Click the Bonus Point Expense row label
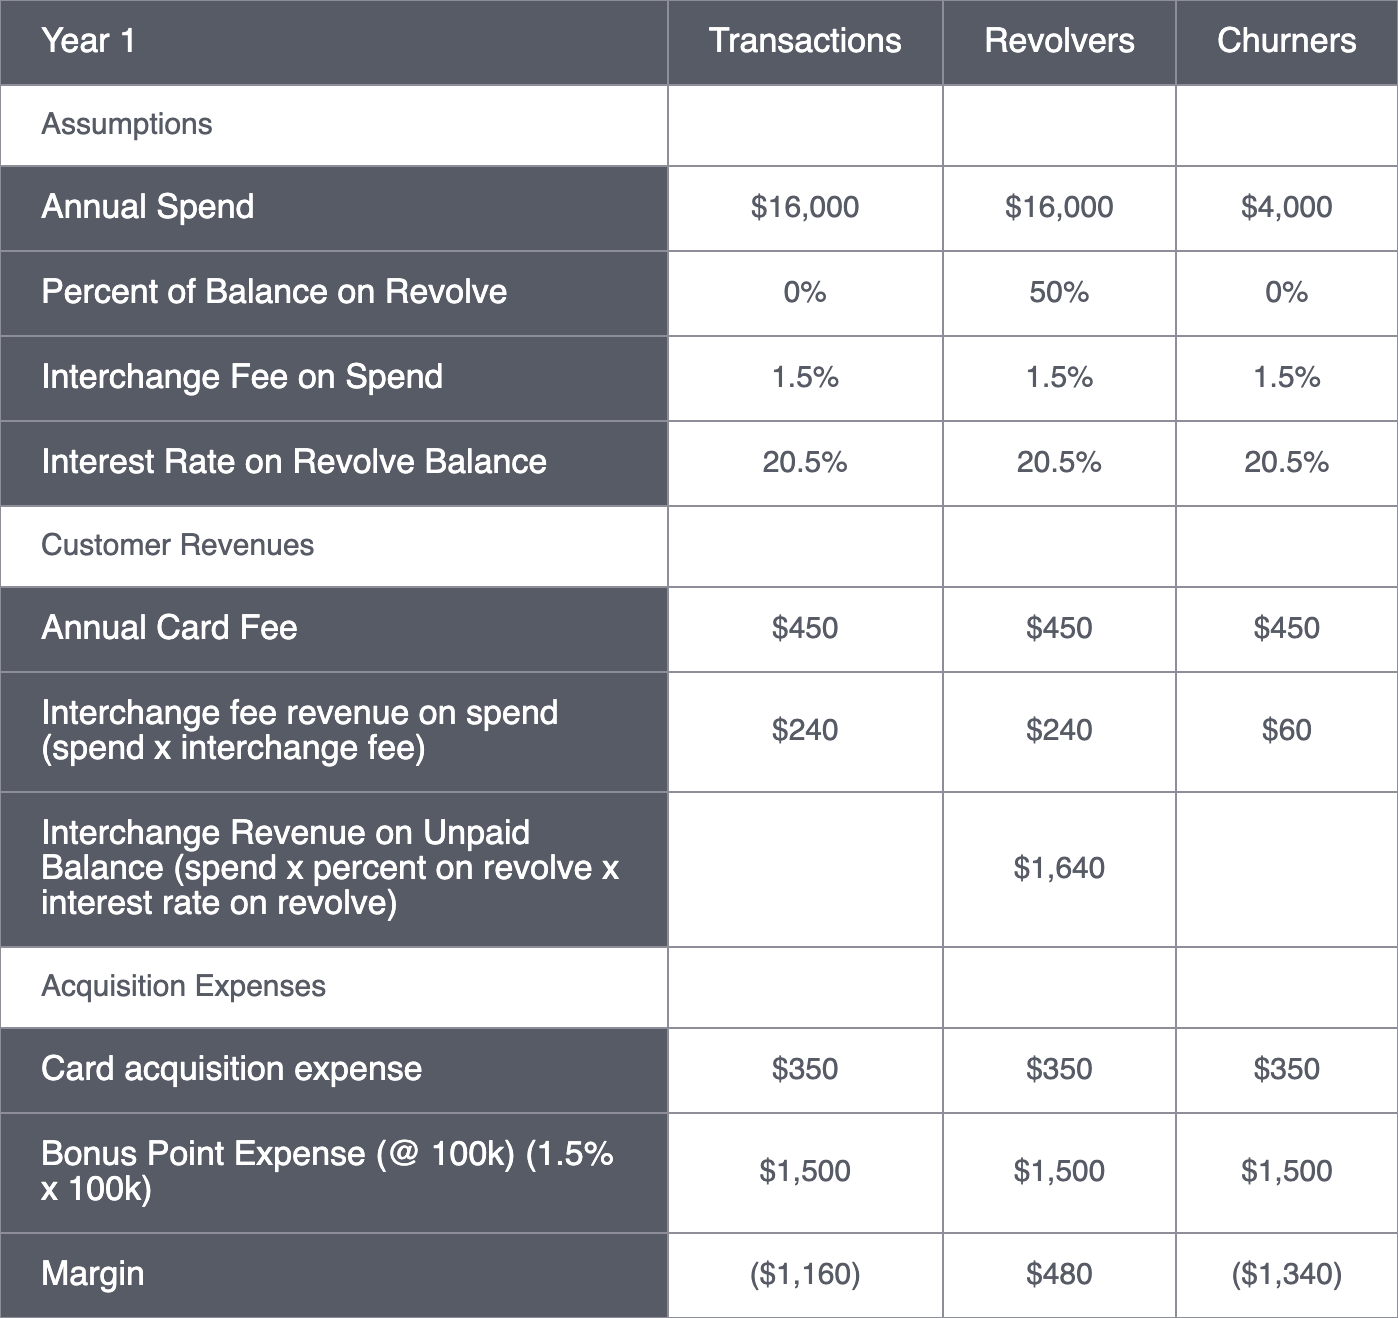Screen dimensions: 1398x1318 (327, 1172)
